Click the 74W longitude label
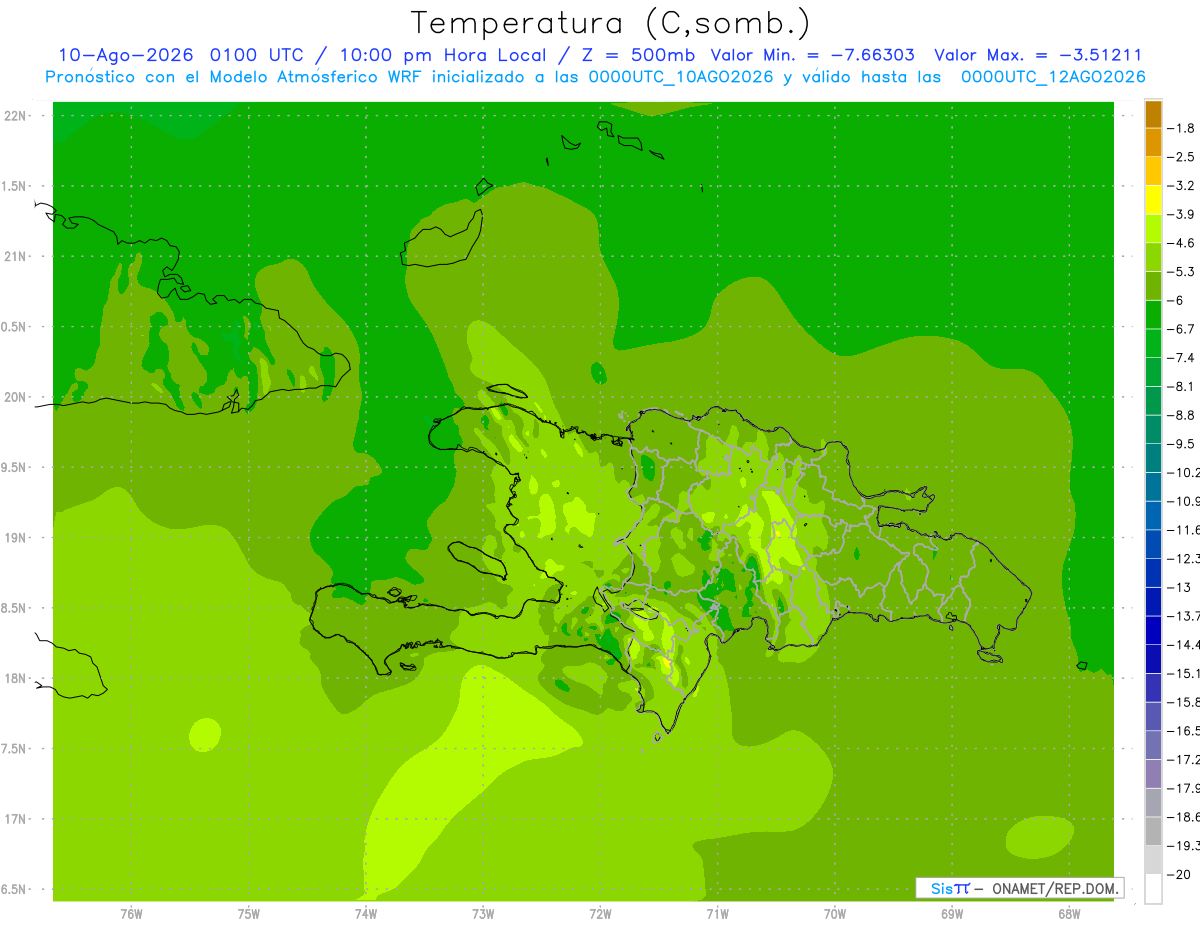The image size is (1200, 927). pos(366,914)
